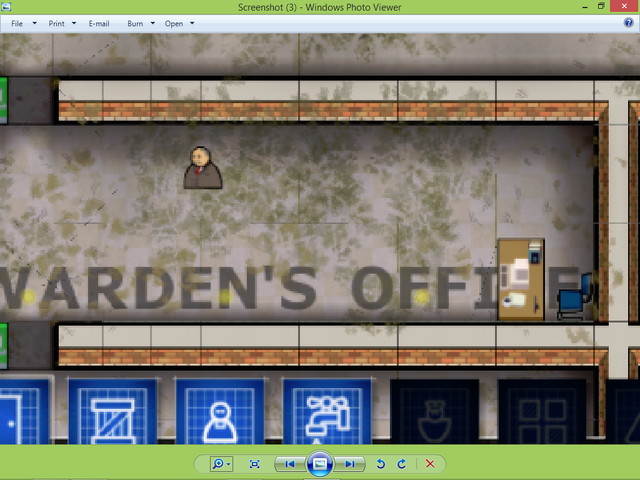Open the Open menu

173,24
